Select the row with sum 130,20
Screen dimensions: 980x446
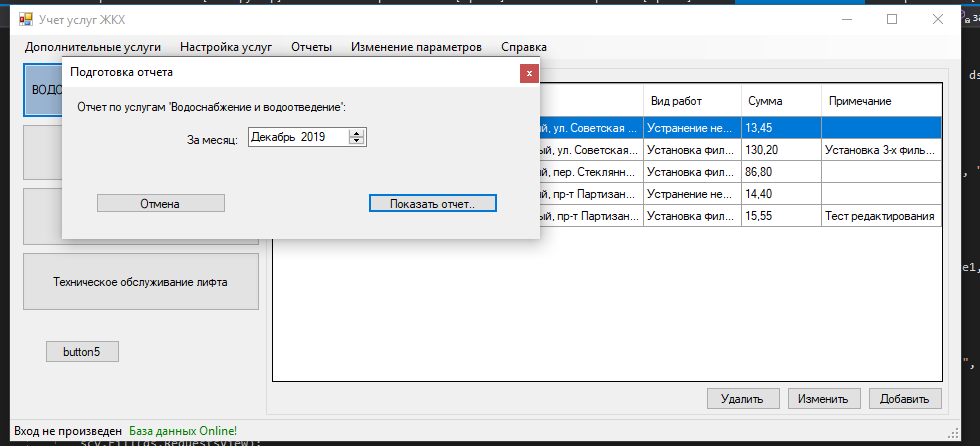pyautogui.click(x=780, y=150)
